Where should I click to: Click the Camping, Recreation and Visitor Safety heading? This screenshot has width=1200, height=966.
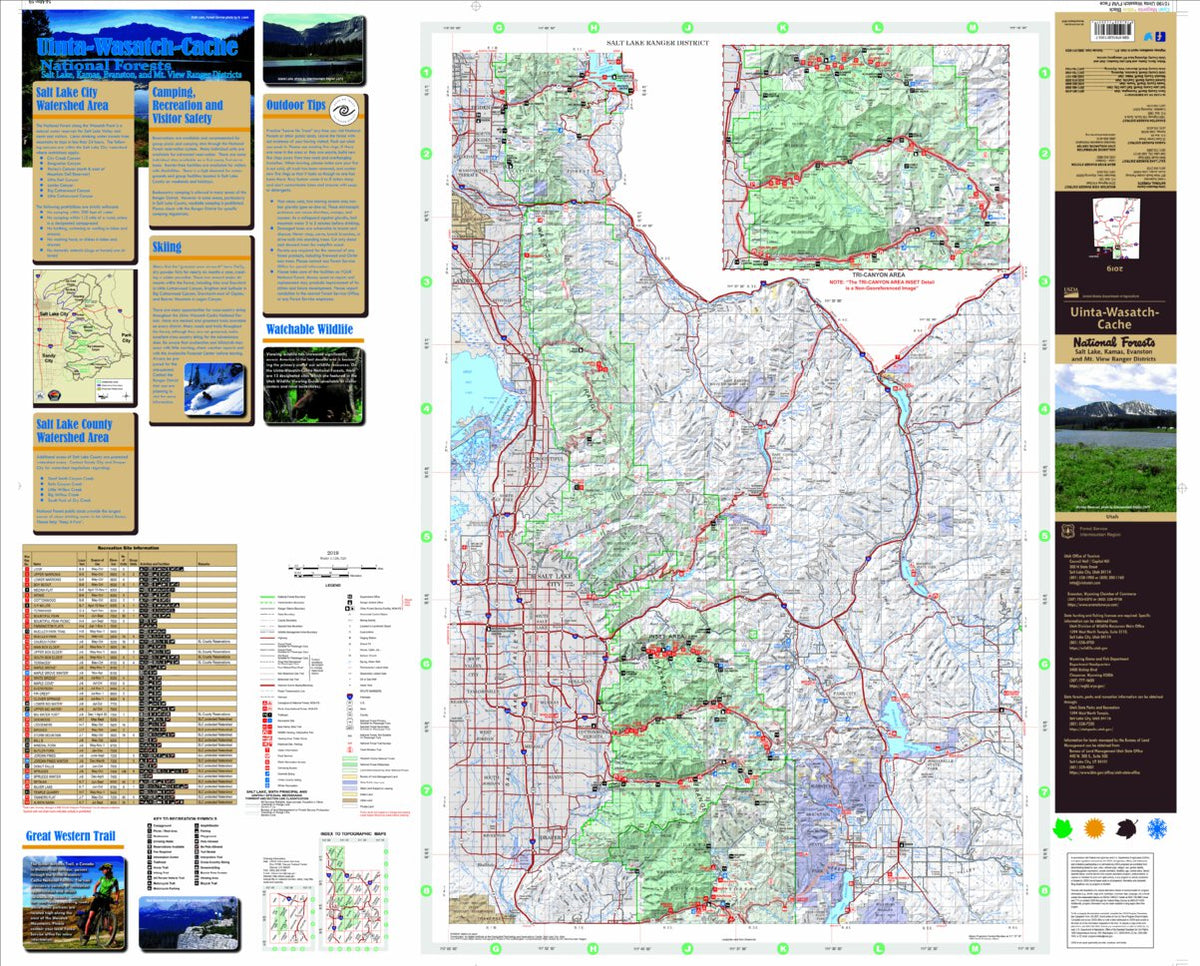(189, 105)
